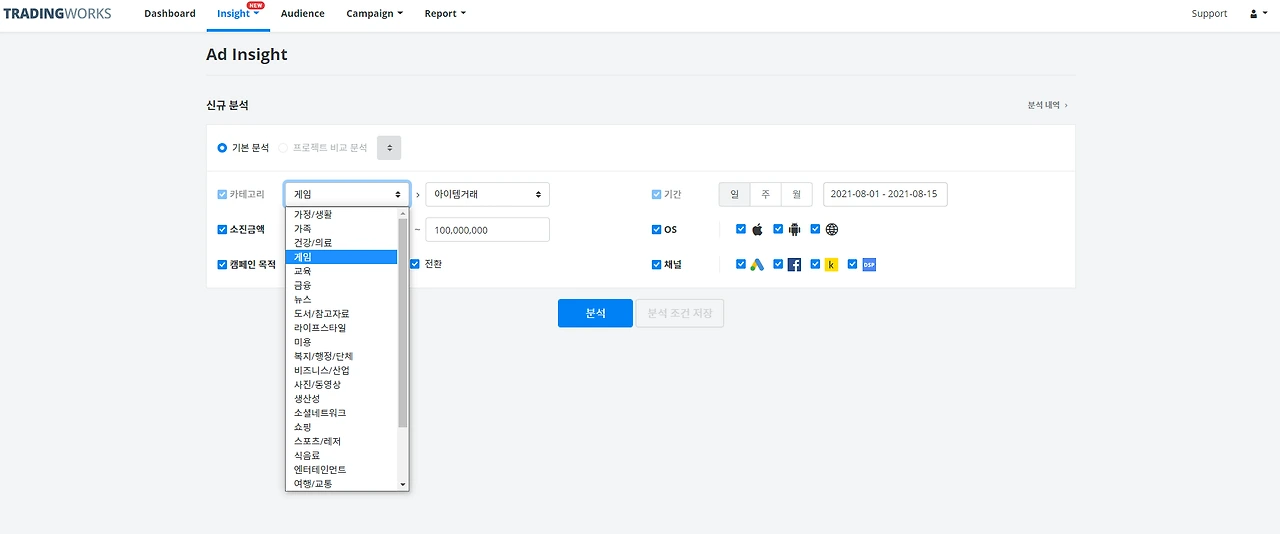Toggle the Android checkbox
This screenshot has height=534, width=1280.
tap(778, 229)
